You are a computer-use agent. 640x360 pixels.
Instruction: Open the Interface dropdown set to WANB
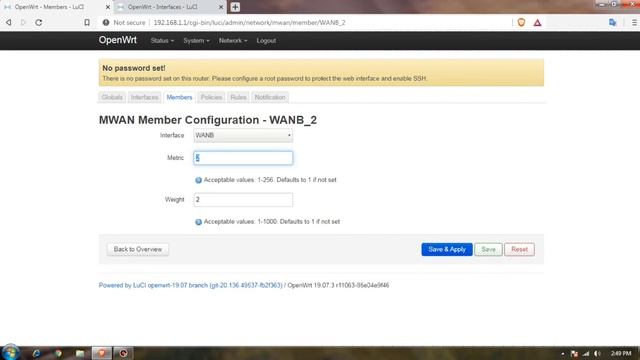coord(243,136)
